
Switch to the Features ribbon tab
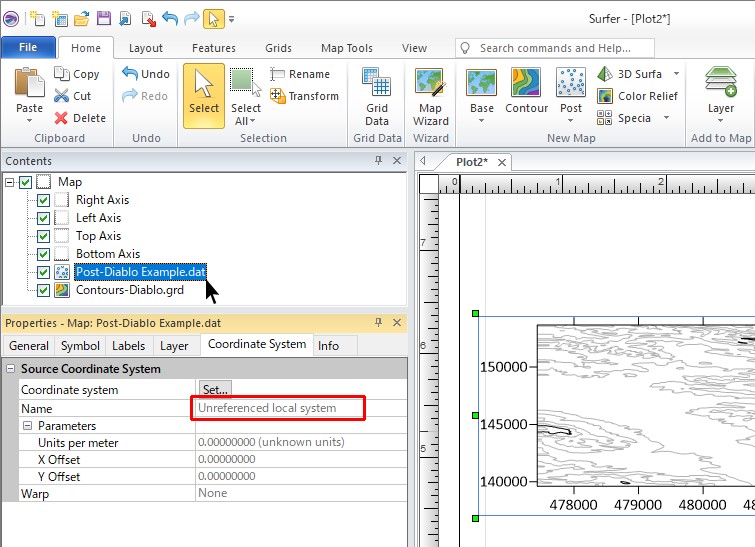(214, 48)
